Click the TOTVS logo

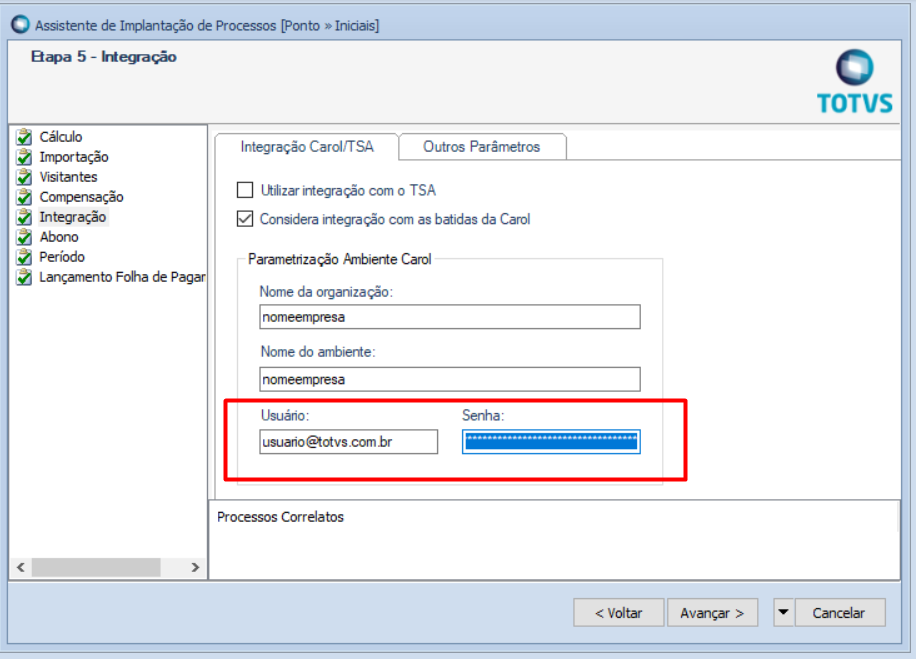(x=855, y=82)
